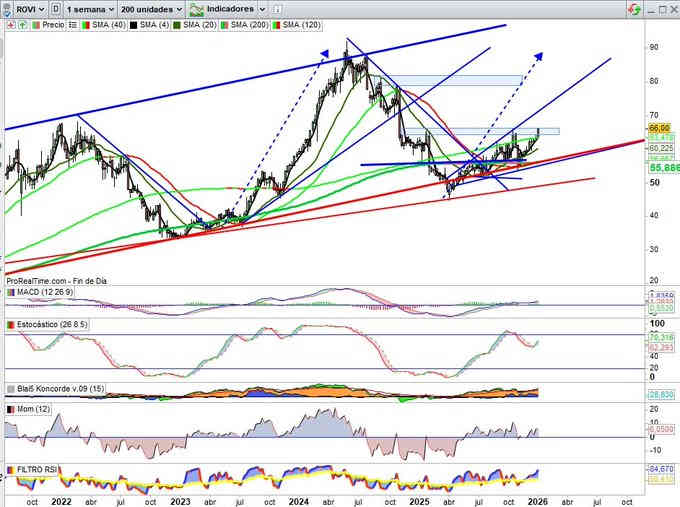
Task: Click the Blai5 Koncorde v.09 panel icon
Action: [x=11, y=389]
